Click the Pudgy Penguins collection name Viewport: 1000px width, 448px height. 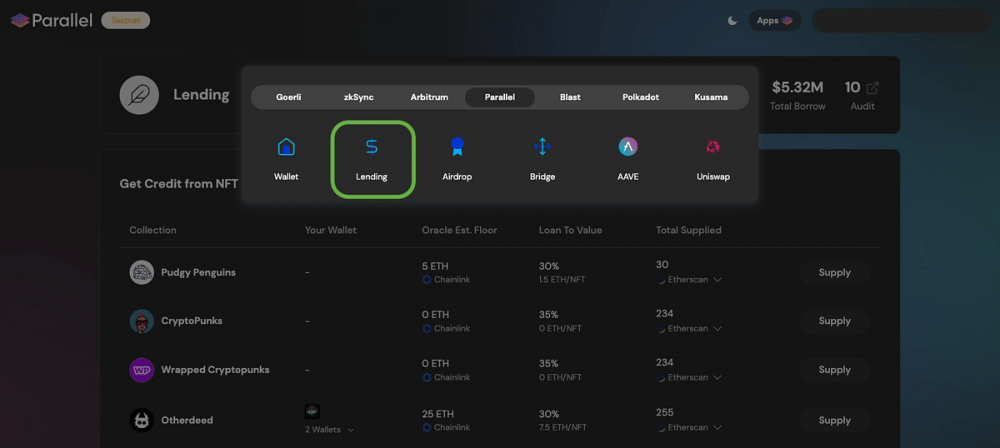(198, 273)
